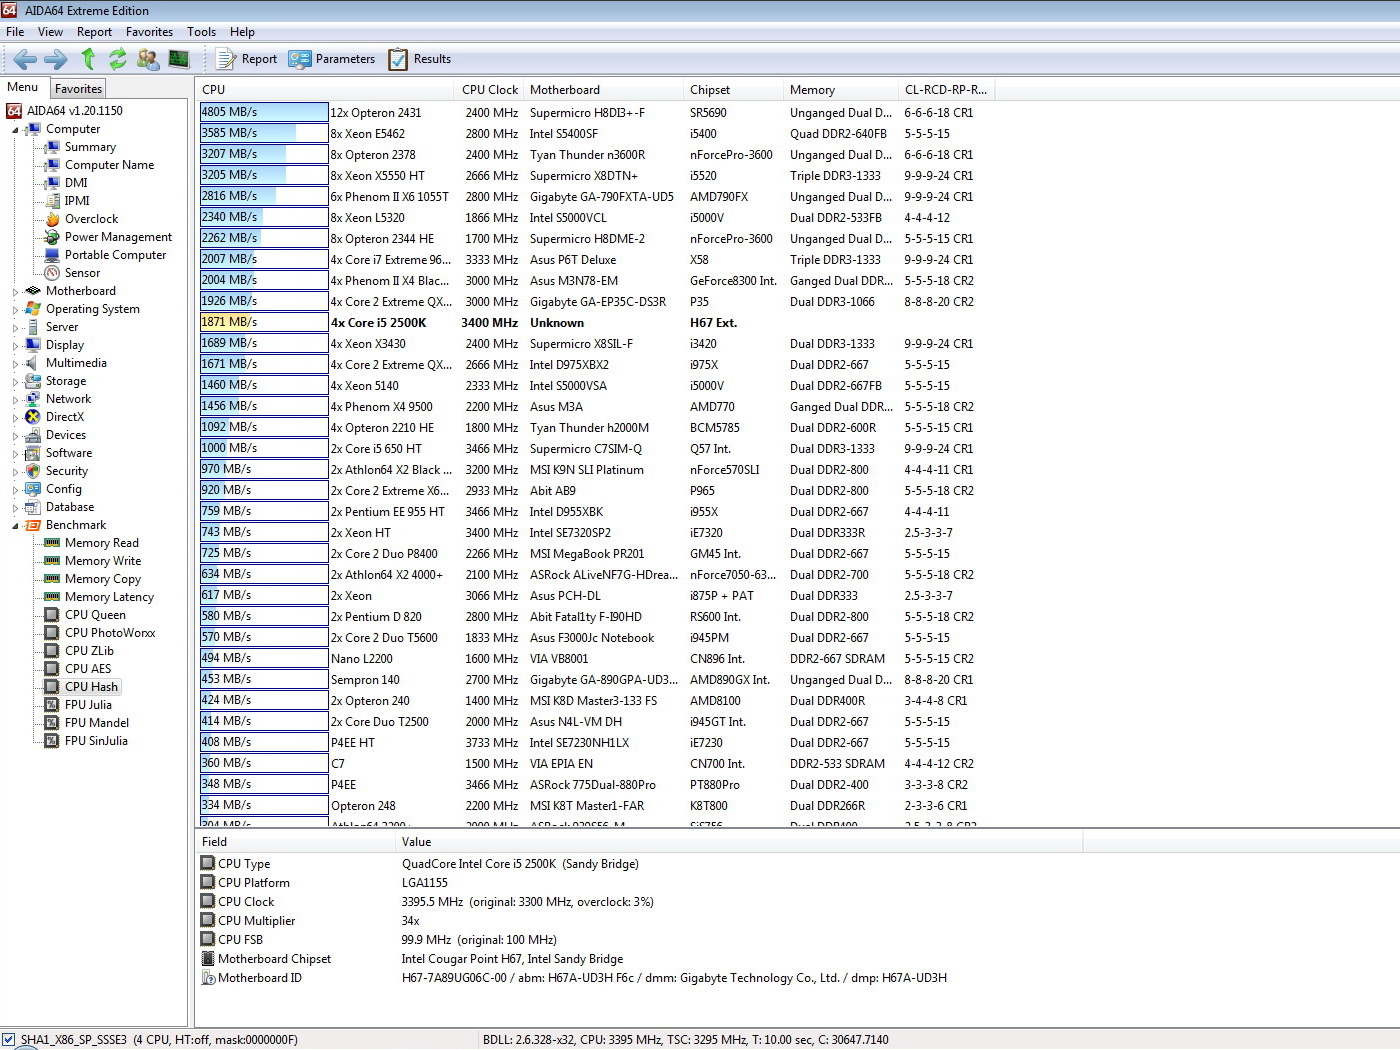Select the Memory Read benchmark
The image size is (1400, 1050).
(x=101, y=543)
